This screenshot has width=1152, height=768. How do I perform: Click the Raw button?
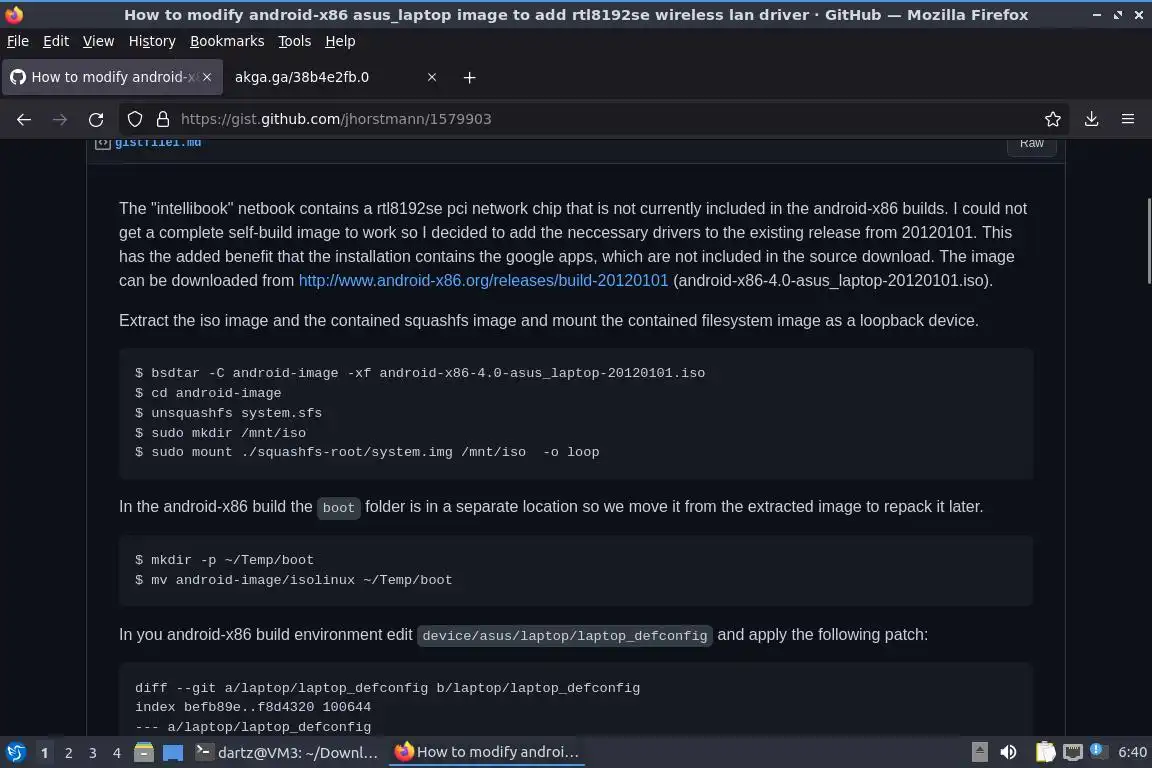point(1032,143)
